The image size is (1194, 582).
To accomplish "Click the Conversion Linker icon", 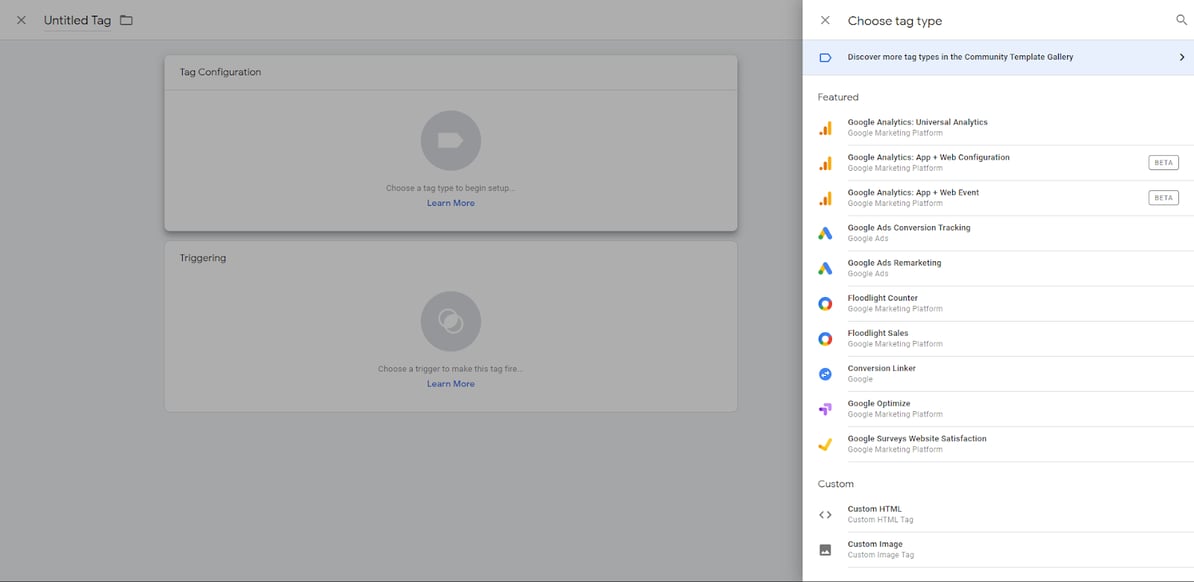I will (825, 374).
